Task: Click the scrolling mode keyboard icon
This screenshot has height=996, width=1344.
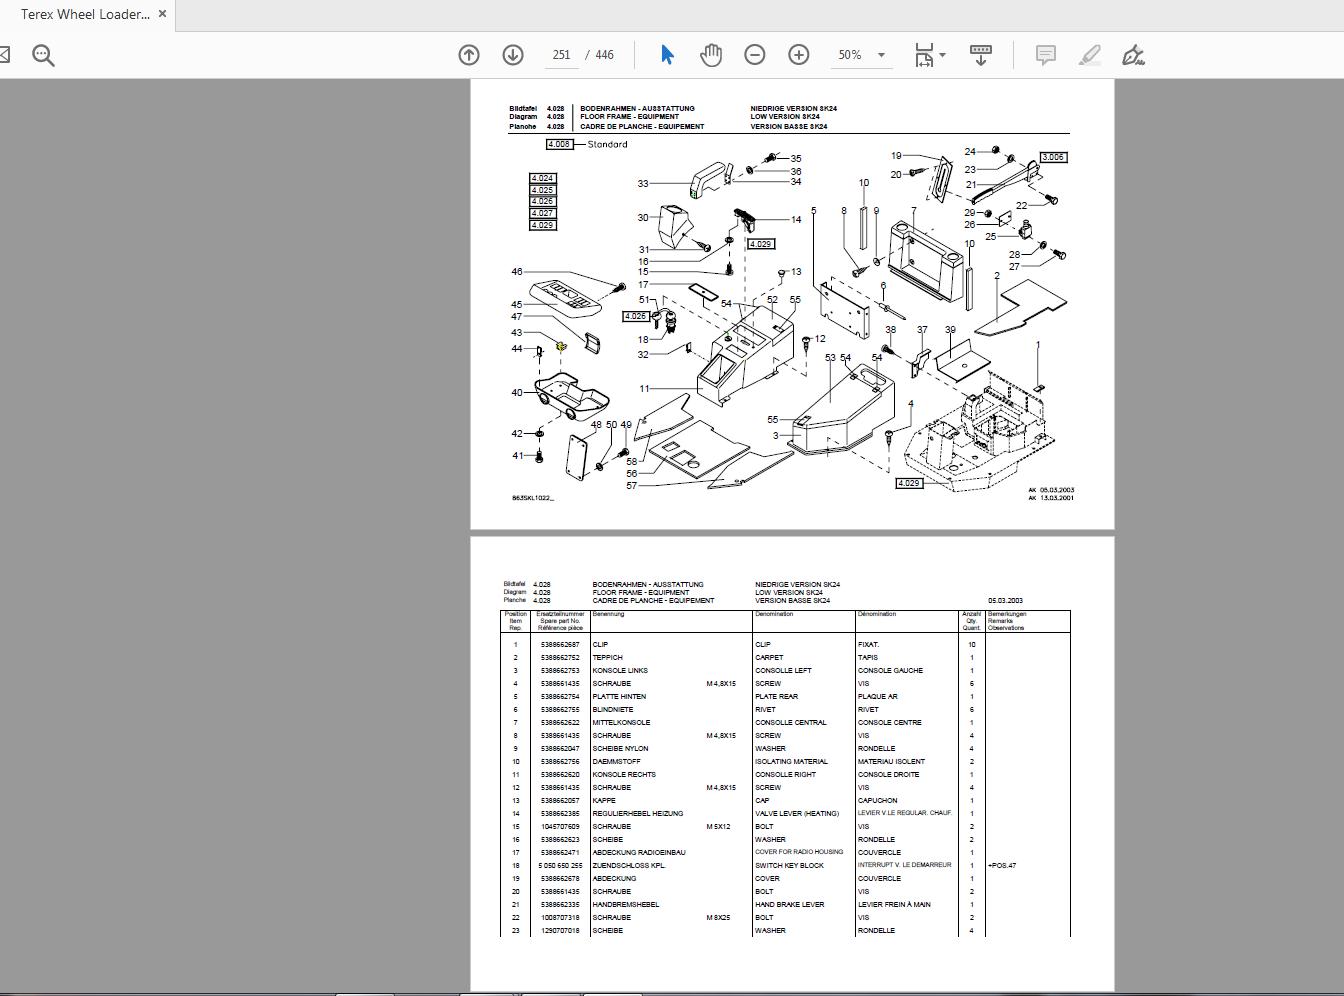Action: [981, 55]
